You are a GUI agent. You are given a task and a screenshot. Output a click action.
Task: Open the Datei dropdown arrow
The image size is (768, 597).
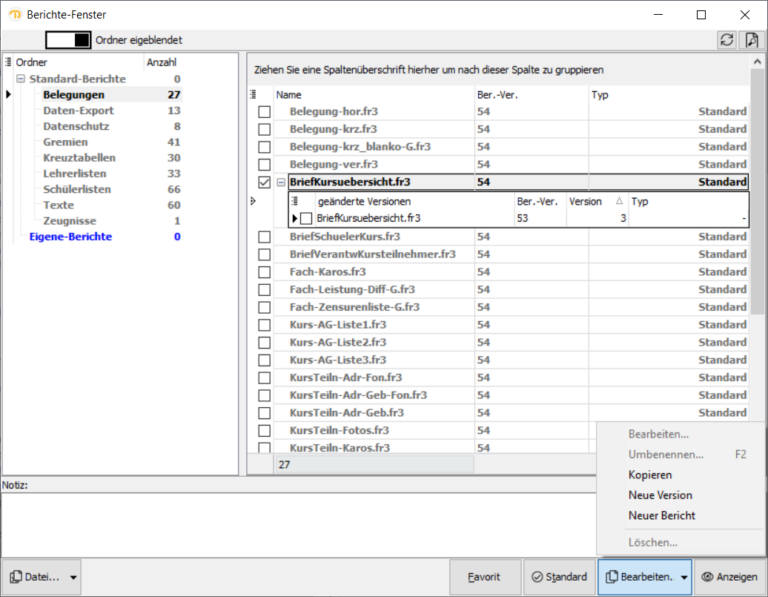pos(74,577)
